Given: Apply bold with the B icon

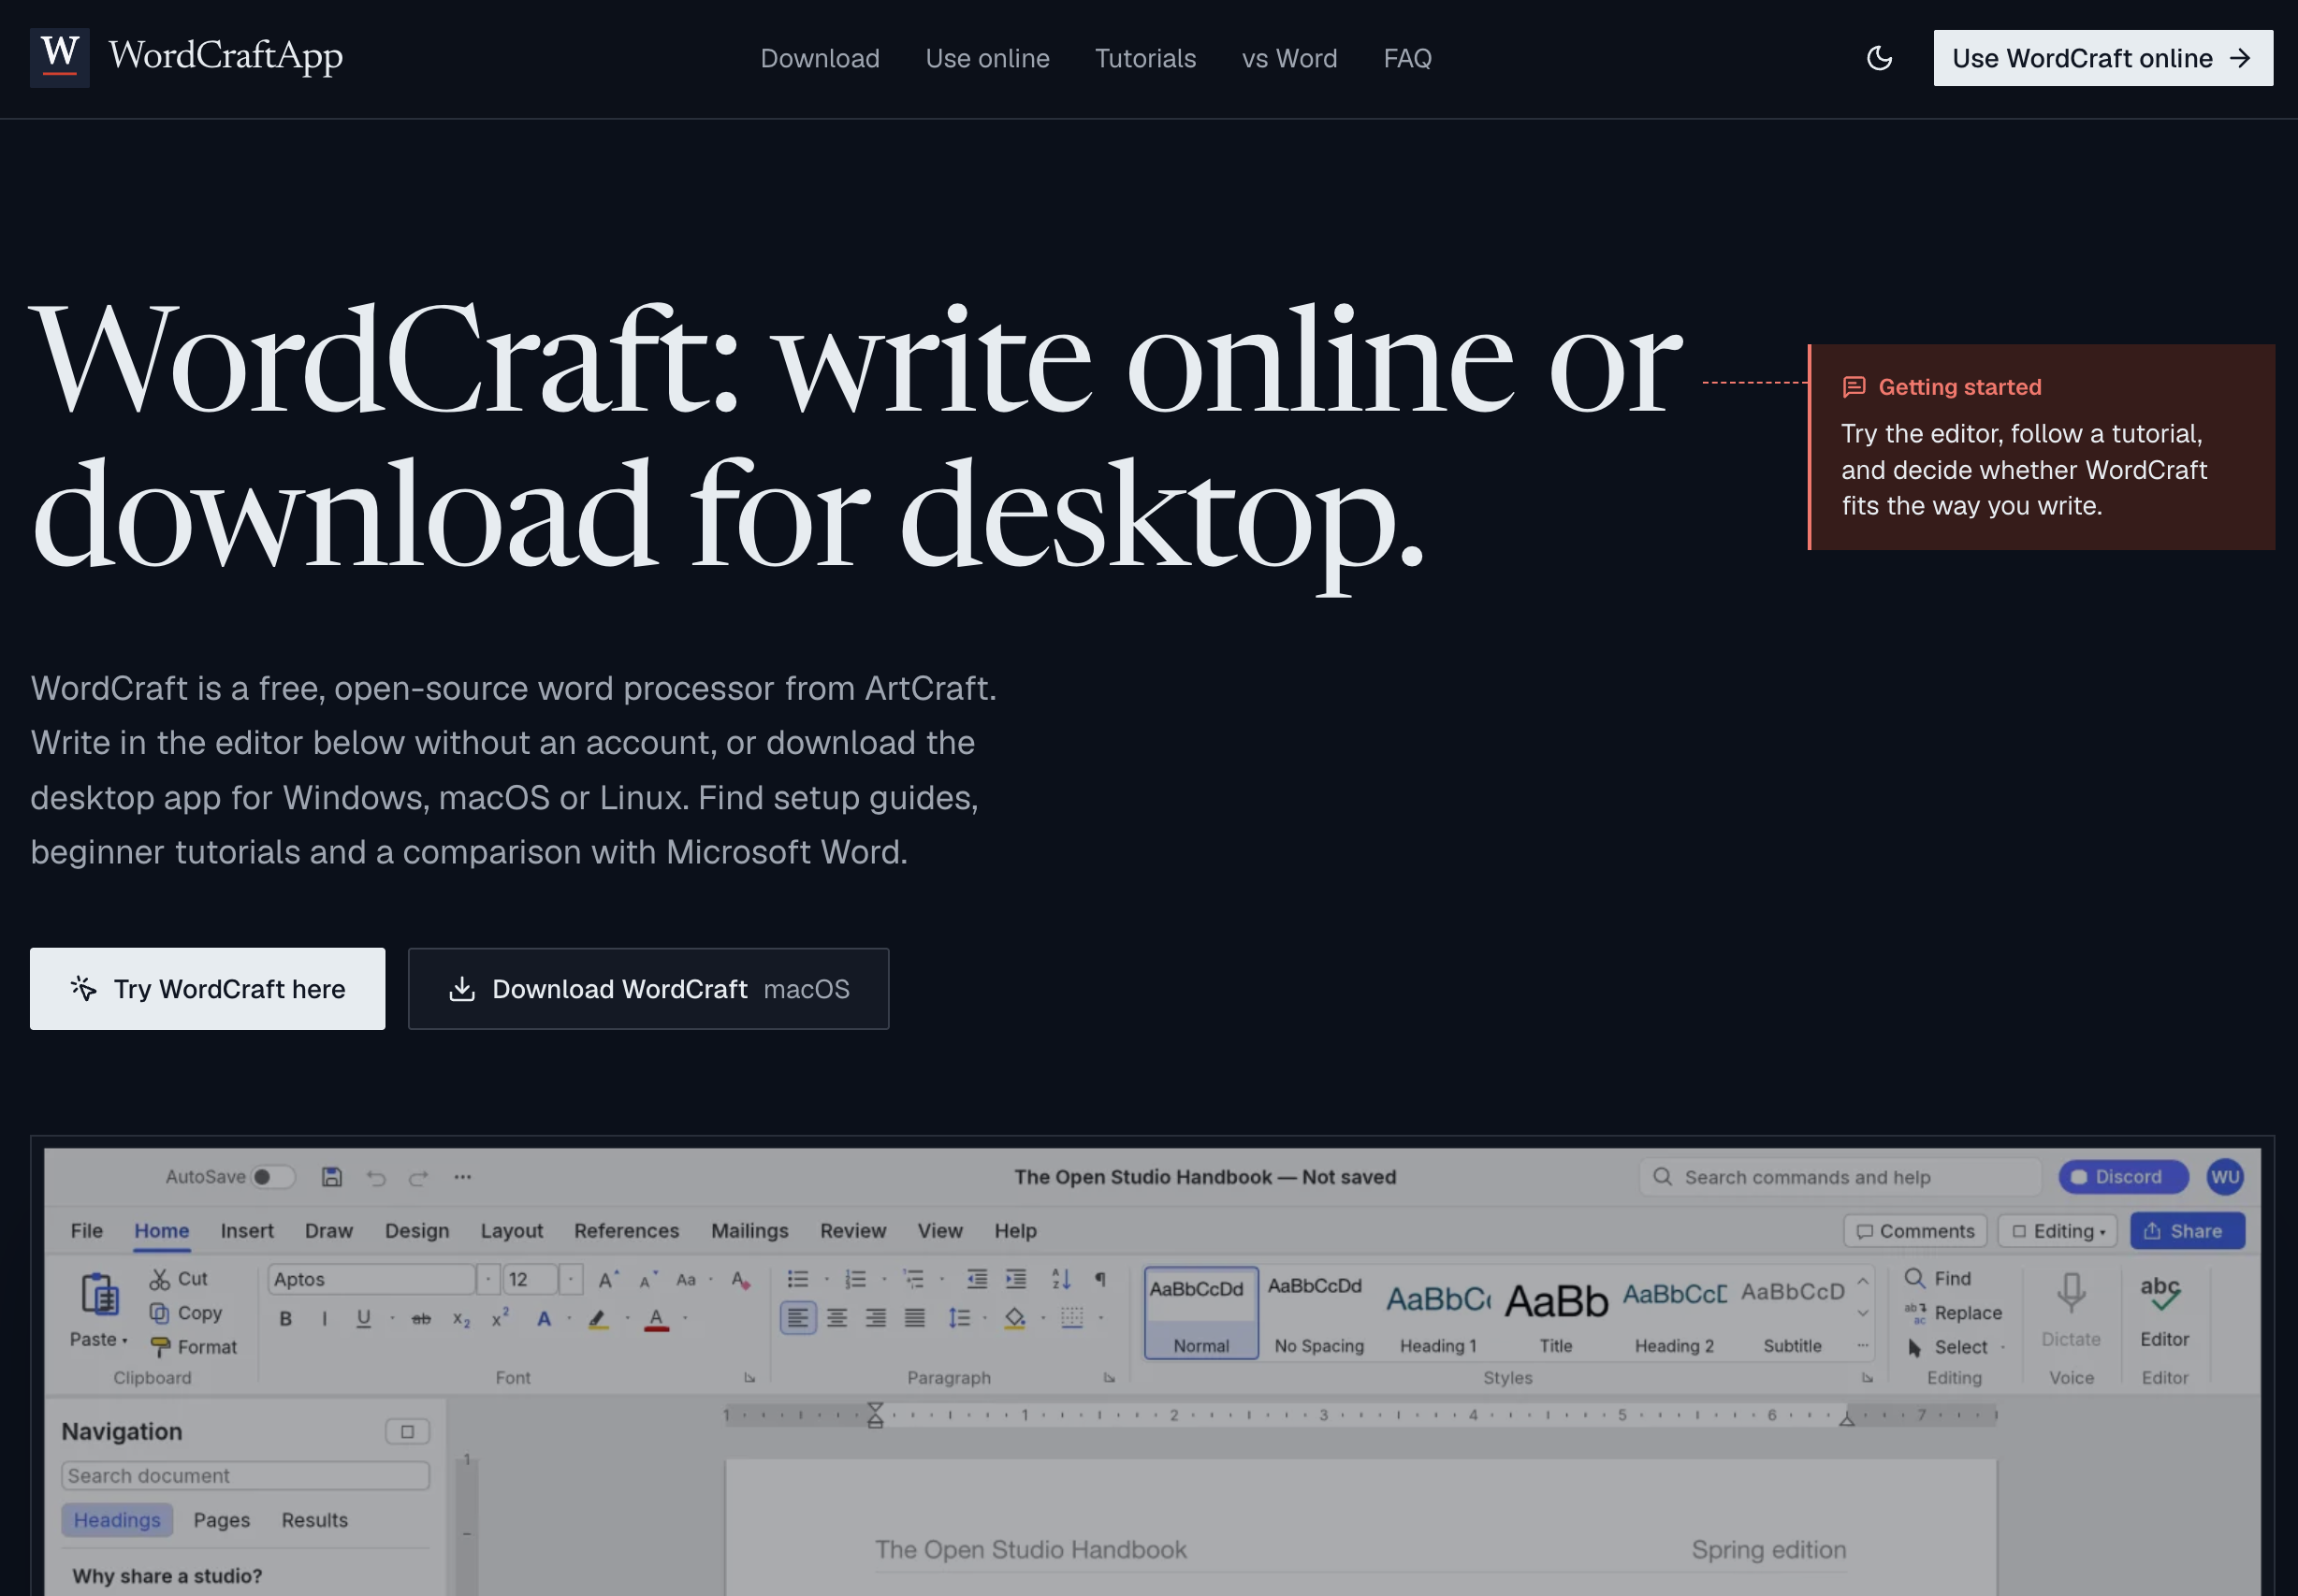Looking at the screenshot, I should tap(286, 1319).
